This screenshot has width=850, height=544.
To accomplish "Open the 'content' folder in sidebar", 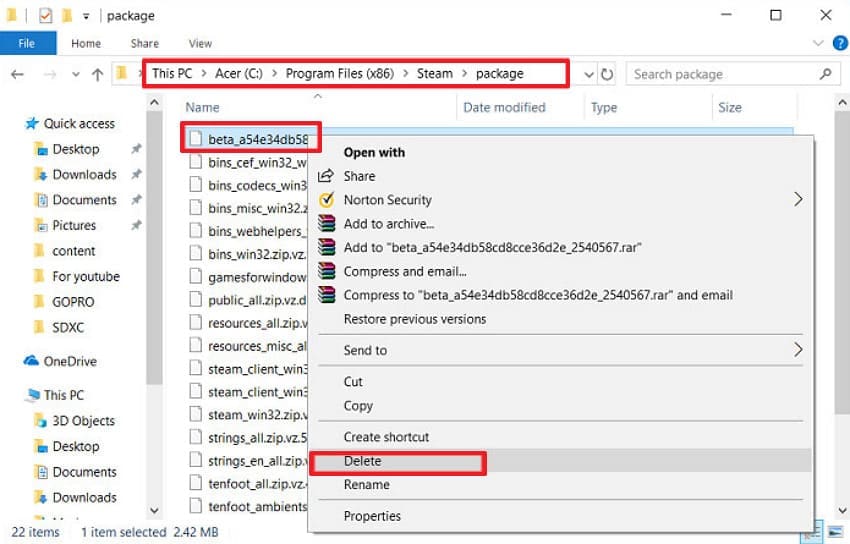I will (x=74, y=251).
